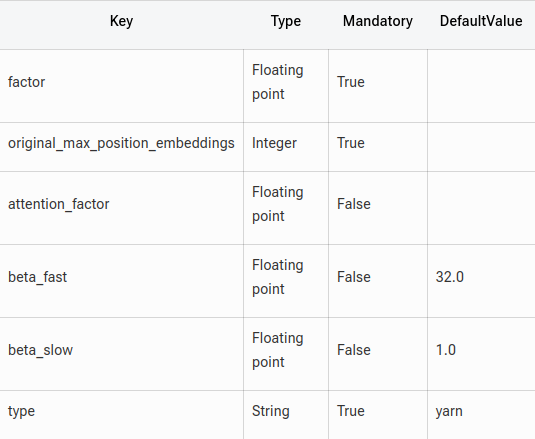The image size is (535, 439).
Task: Click the Type column header
Action: pyautogui.click(x=286, y=21)
